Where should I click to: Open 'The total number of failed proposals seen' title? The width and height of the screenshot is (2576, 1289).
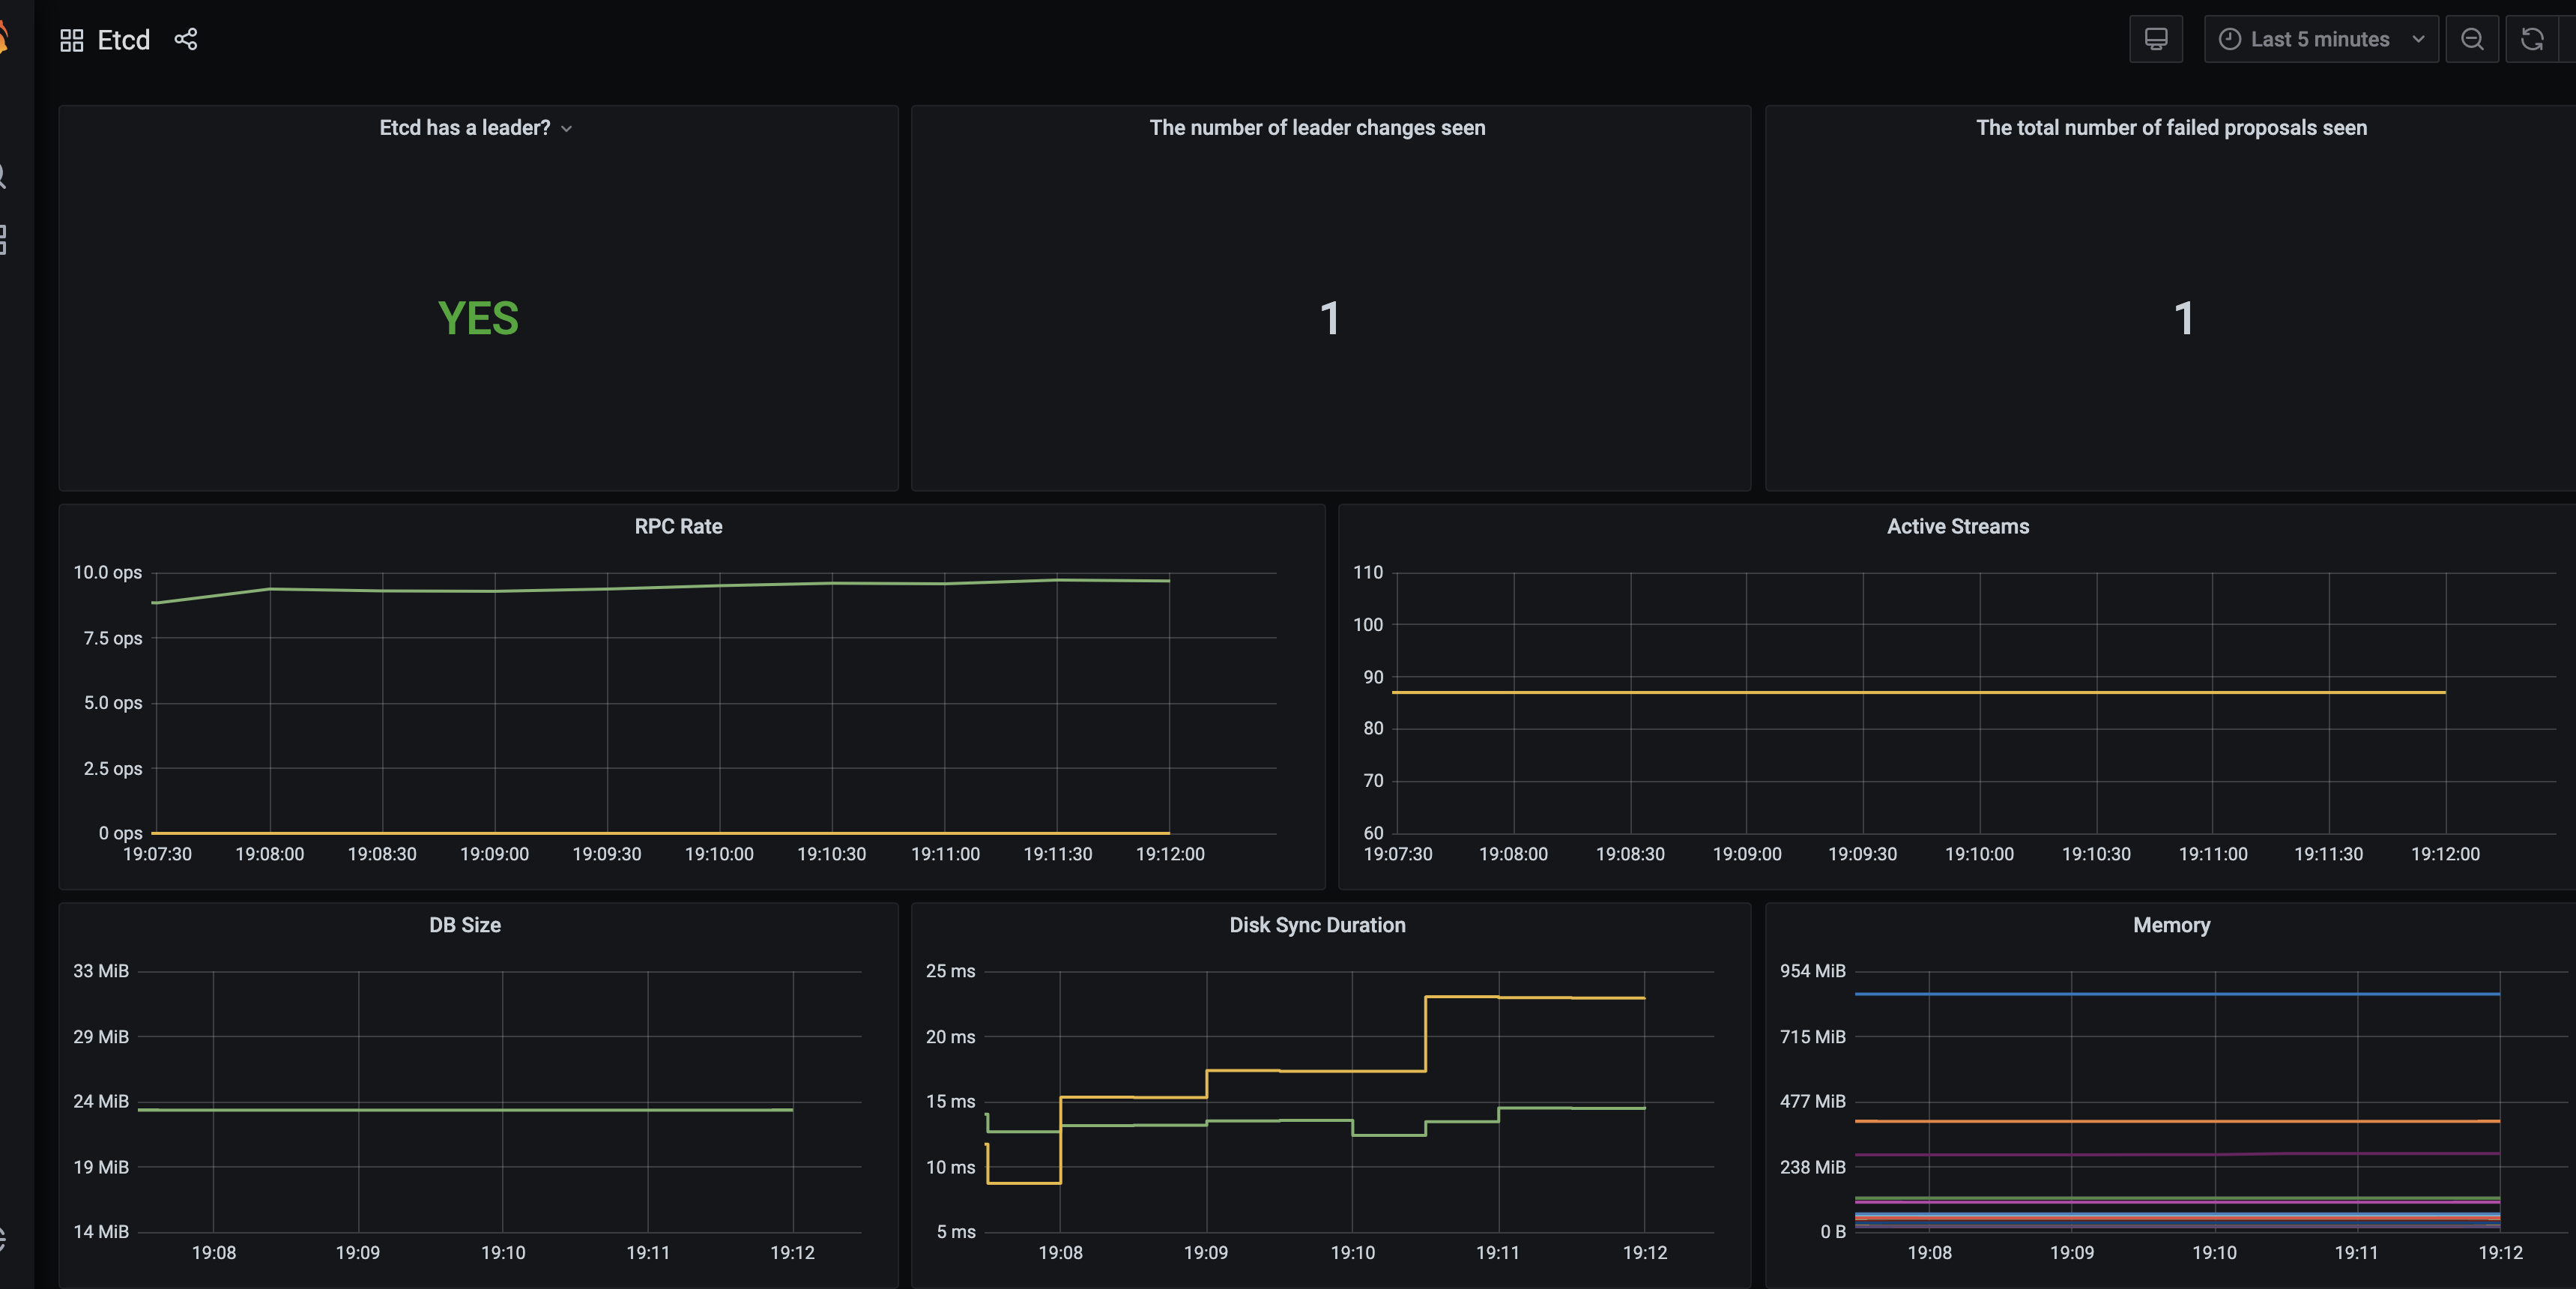(2171, 128)
